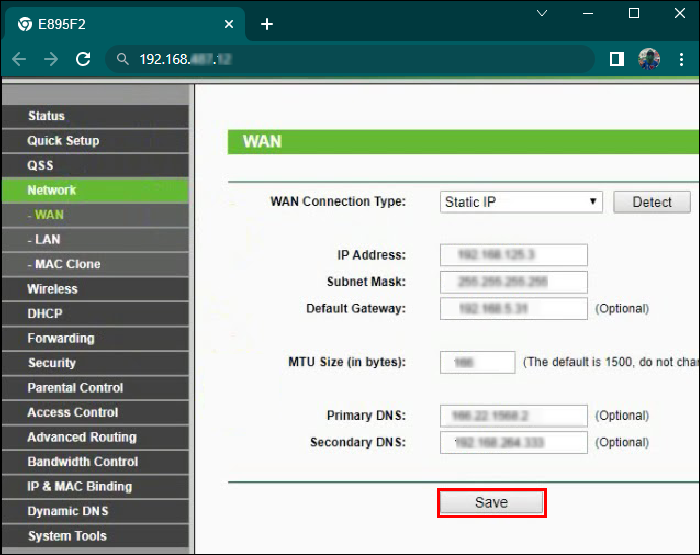Open Quick Setup in sidebar

96,141
